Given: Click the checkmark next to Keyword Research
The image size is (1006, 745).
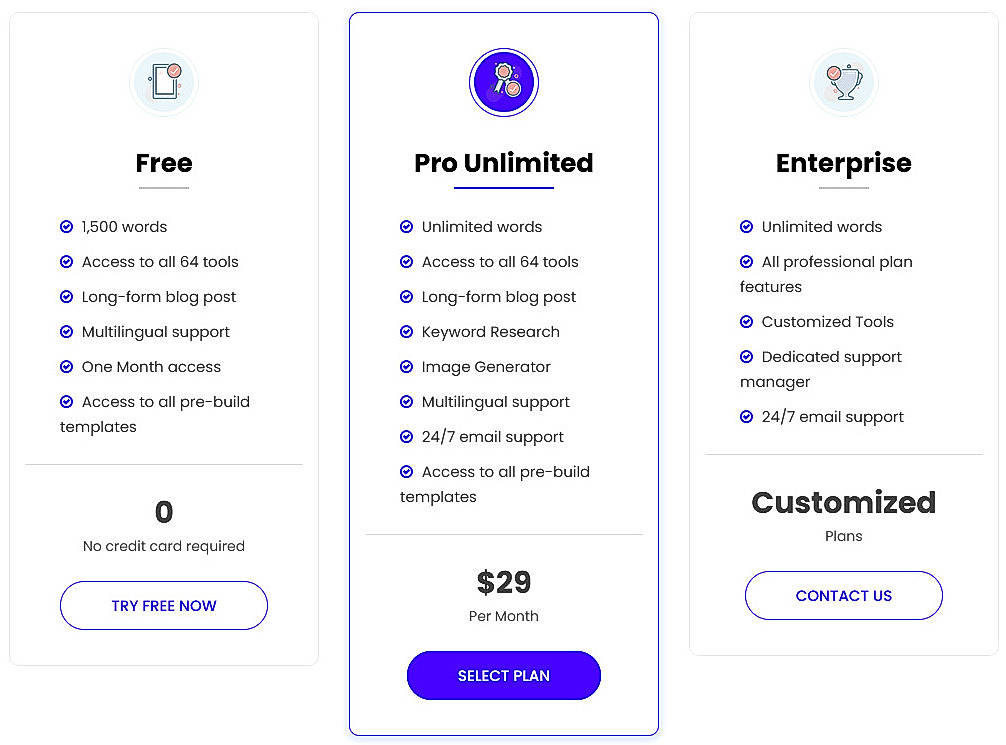Looking at the screenshot, I should (407, 332).
